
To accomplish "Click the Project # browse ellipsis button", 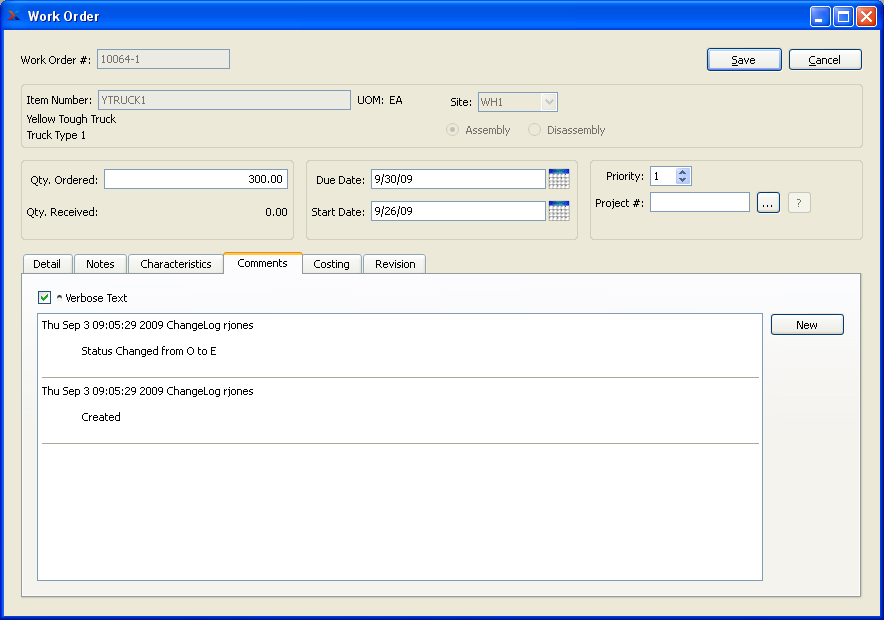I will click(768, 203).
